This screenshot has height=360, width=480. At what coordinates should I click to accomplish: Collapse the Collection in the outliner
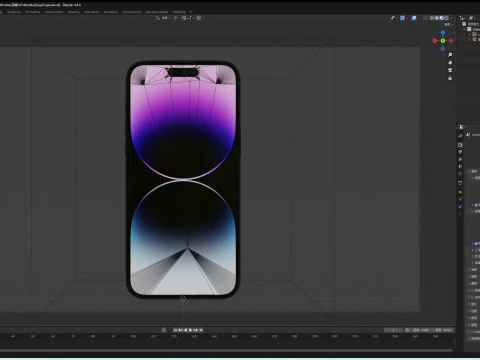coord(465,29)
